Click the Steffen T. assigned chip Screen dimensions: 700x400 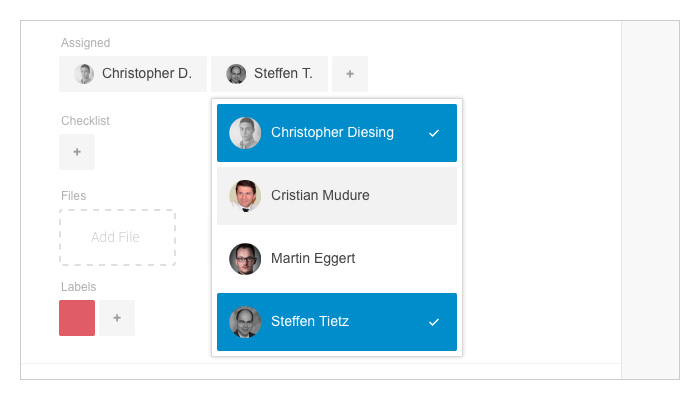tap(270, 74)
